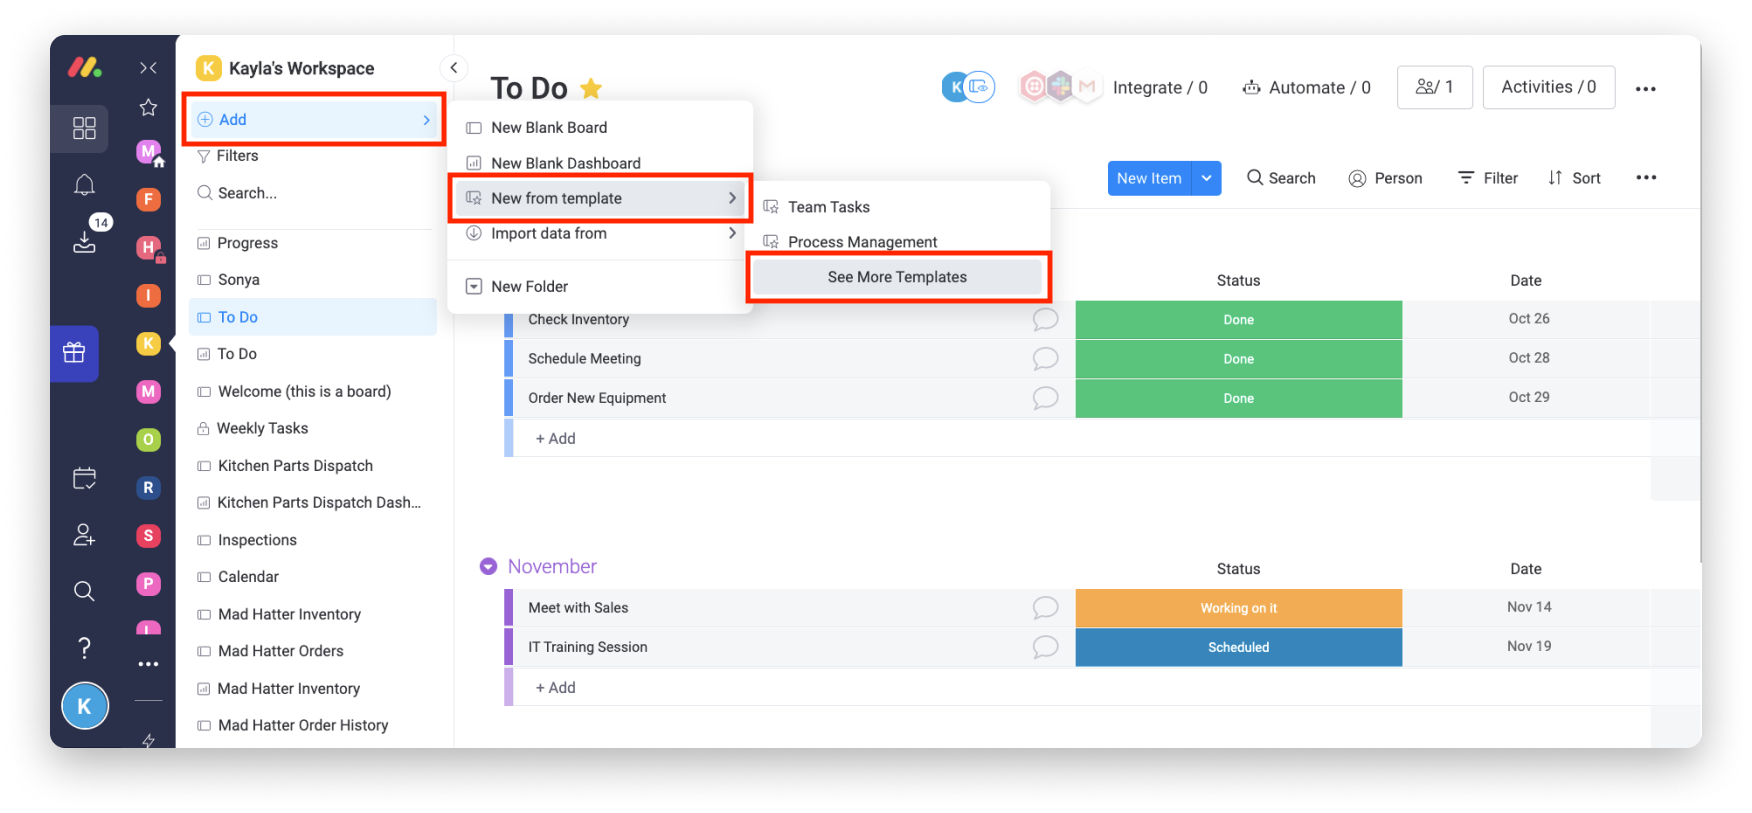This screenshot has height=813, width=1752.
Task: Open Check Inventory conversation bubble
Action: click(x=1045, y=319)
